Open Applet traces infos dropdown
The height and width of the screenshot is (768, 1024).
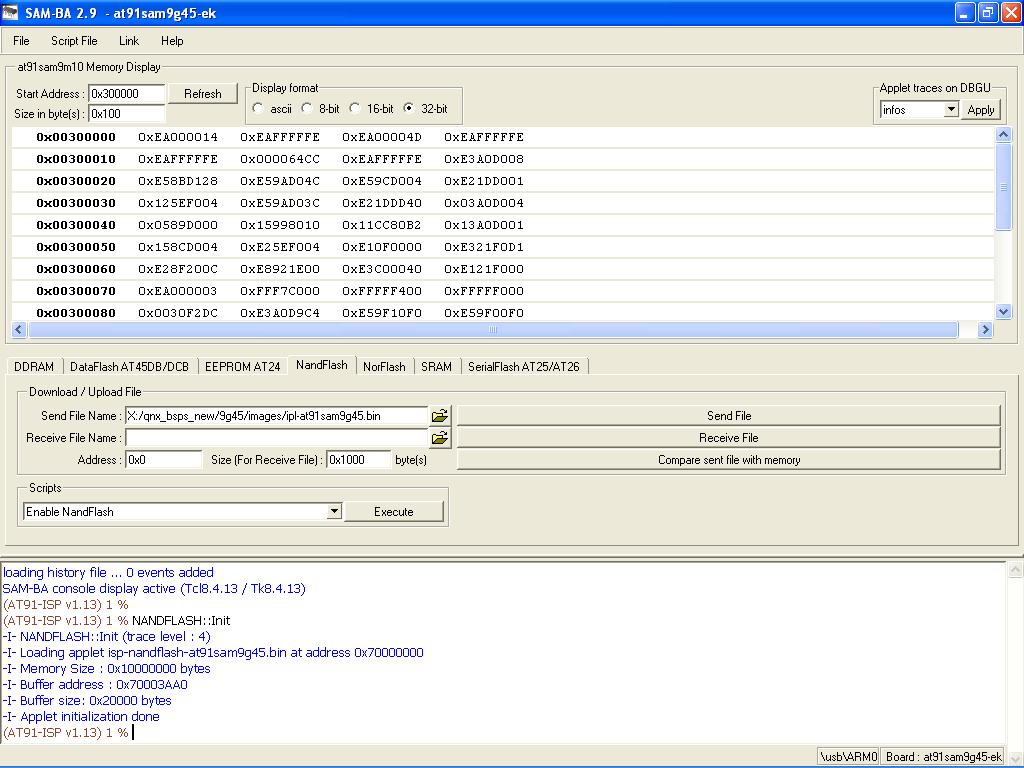pyautogui.click(x=950, y=110)
